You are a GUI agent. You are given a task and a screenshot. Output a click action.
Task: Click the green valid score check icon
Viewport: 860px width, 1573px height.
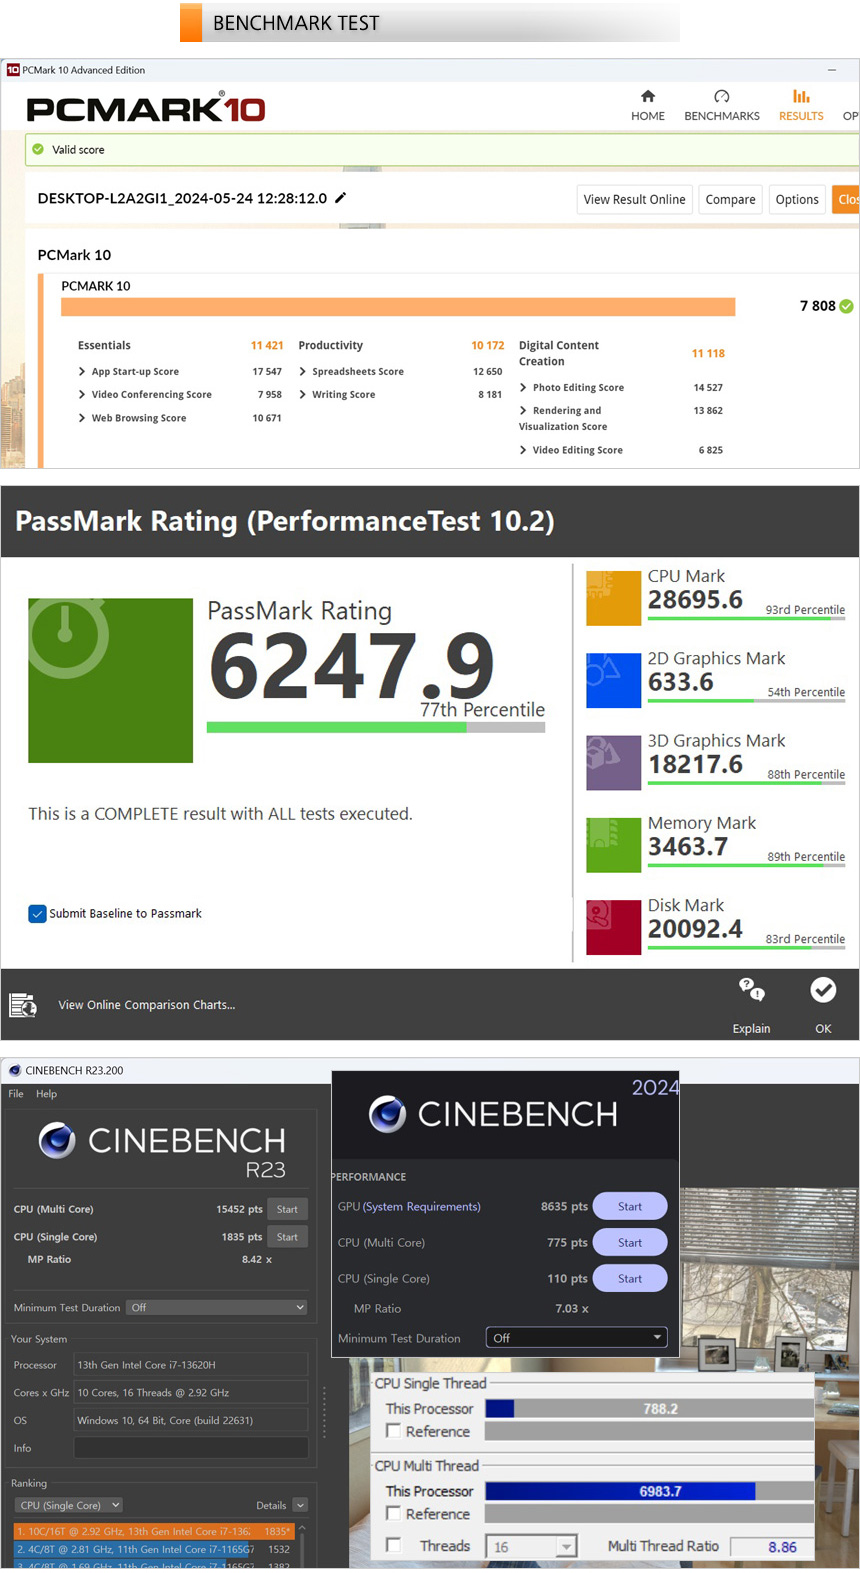38,149
